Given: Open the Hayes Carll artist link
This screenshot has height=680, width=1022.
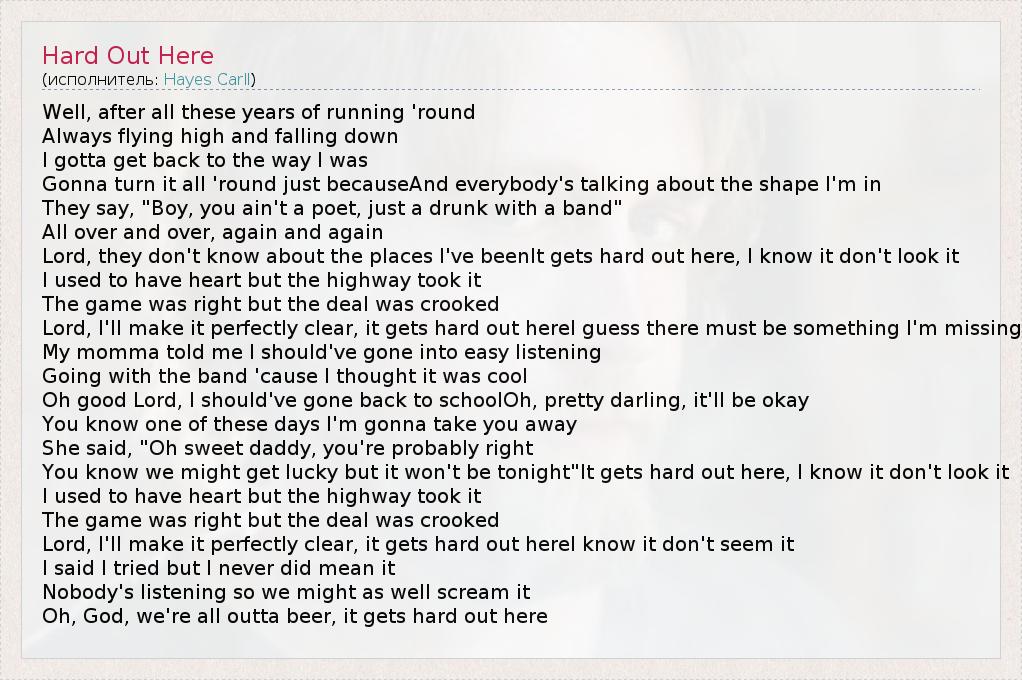Looking at the screenshot, I should (207, 79).
